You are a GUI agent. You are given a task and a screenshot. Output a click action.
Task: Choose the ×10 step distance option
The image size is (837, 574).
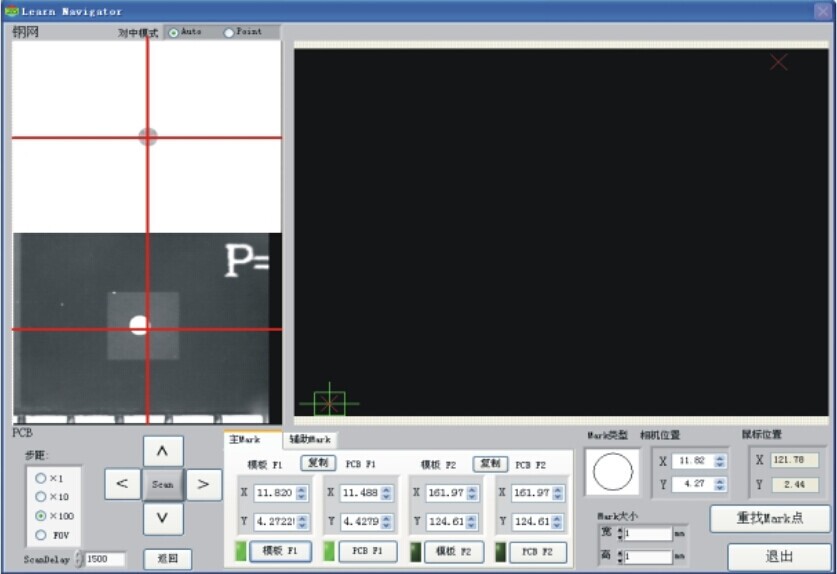click(41, 496)
